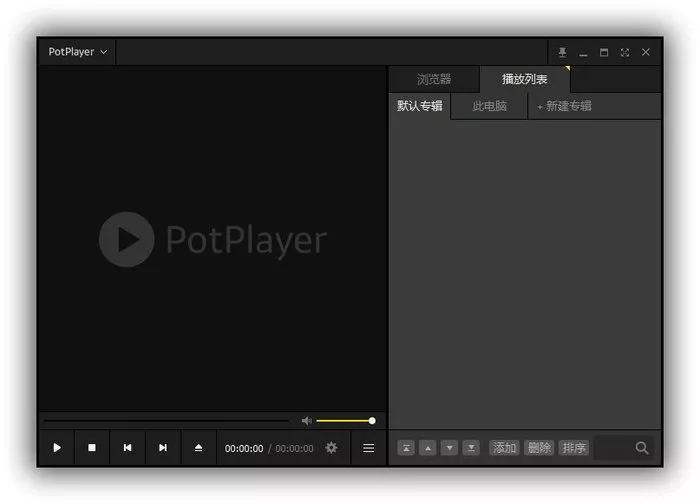Select the 此电脑 album tab
700x504 pixels.
click(x=490, y=106)
